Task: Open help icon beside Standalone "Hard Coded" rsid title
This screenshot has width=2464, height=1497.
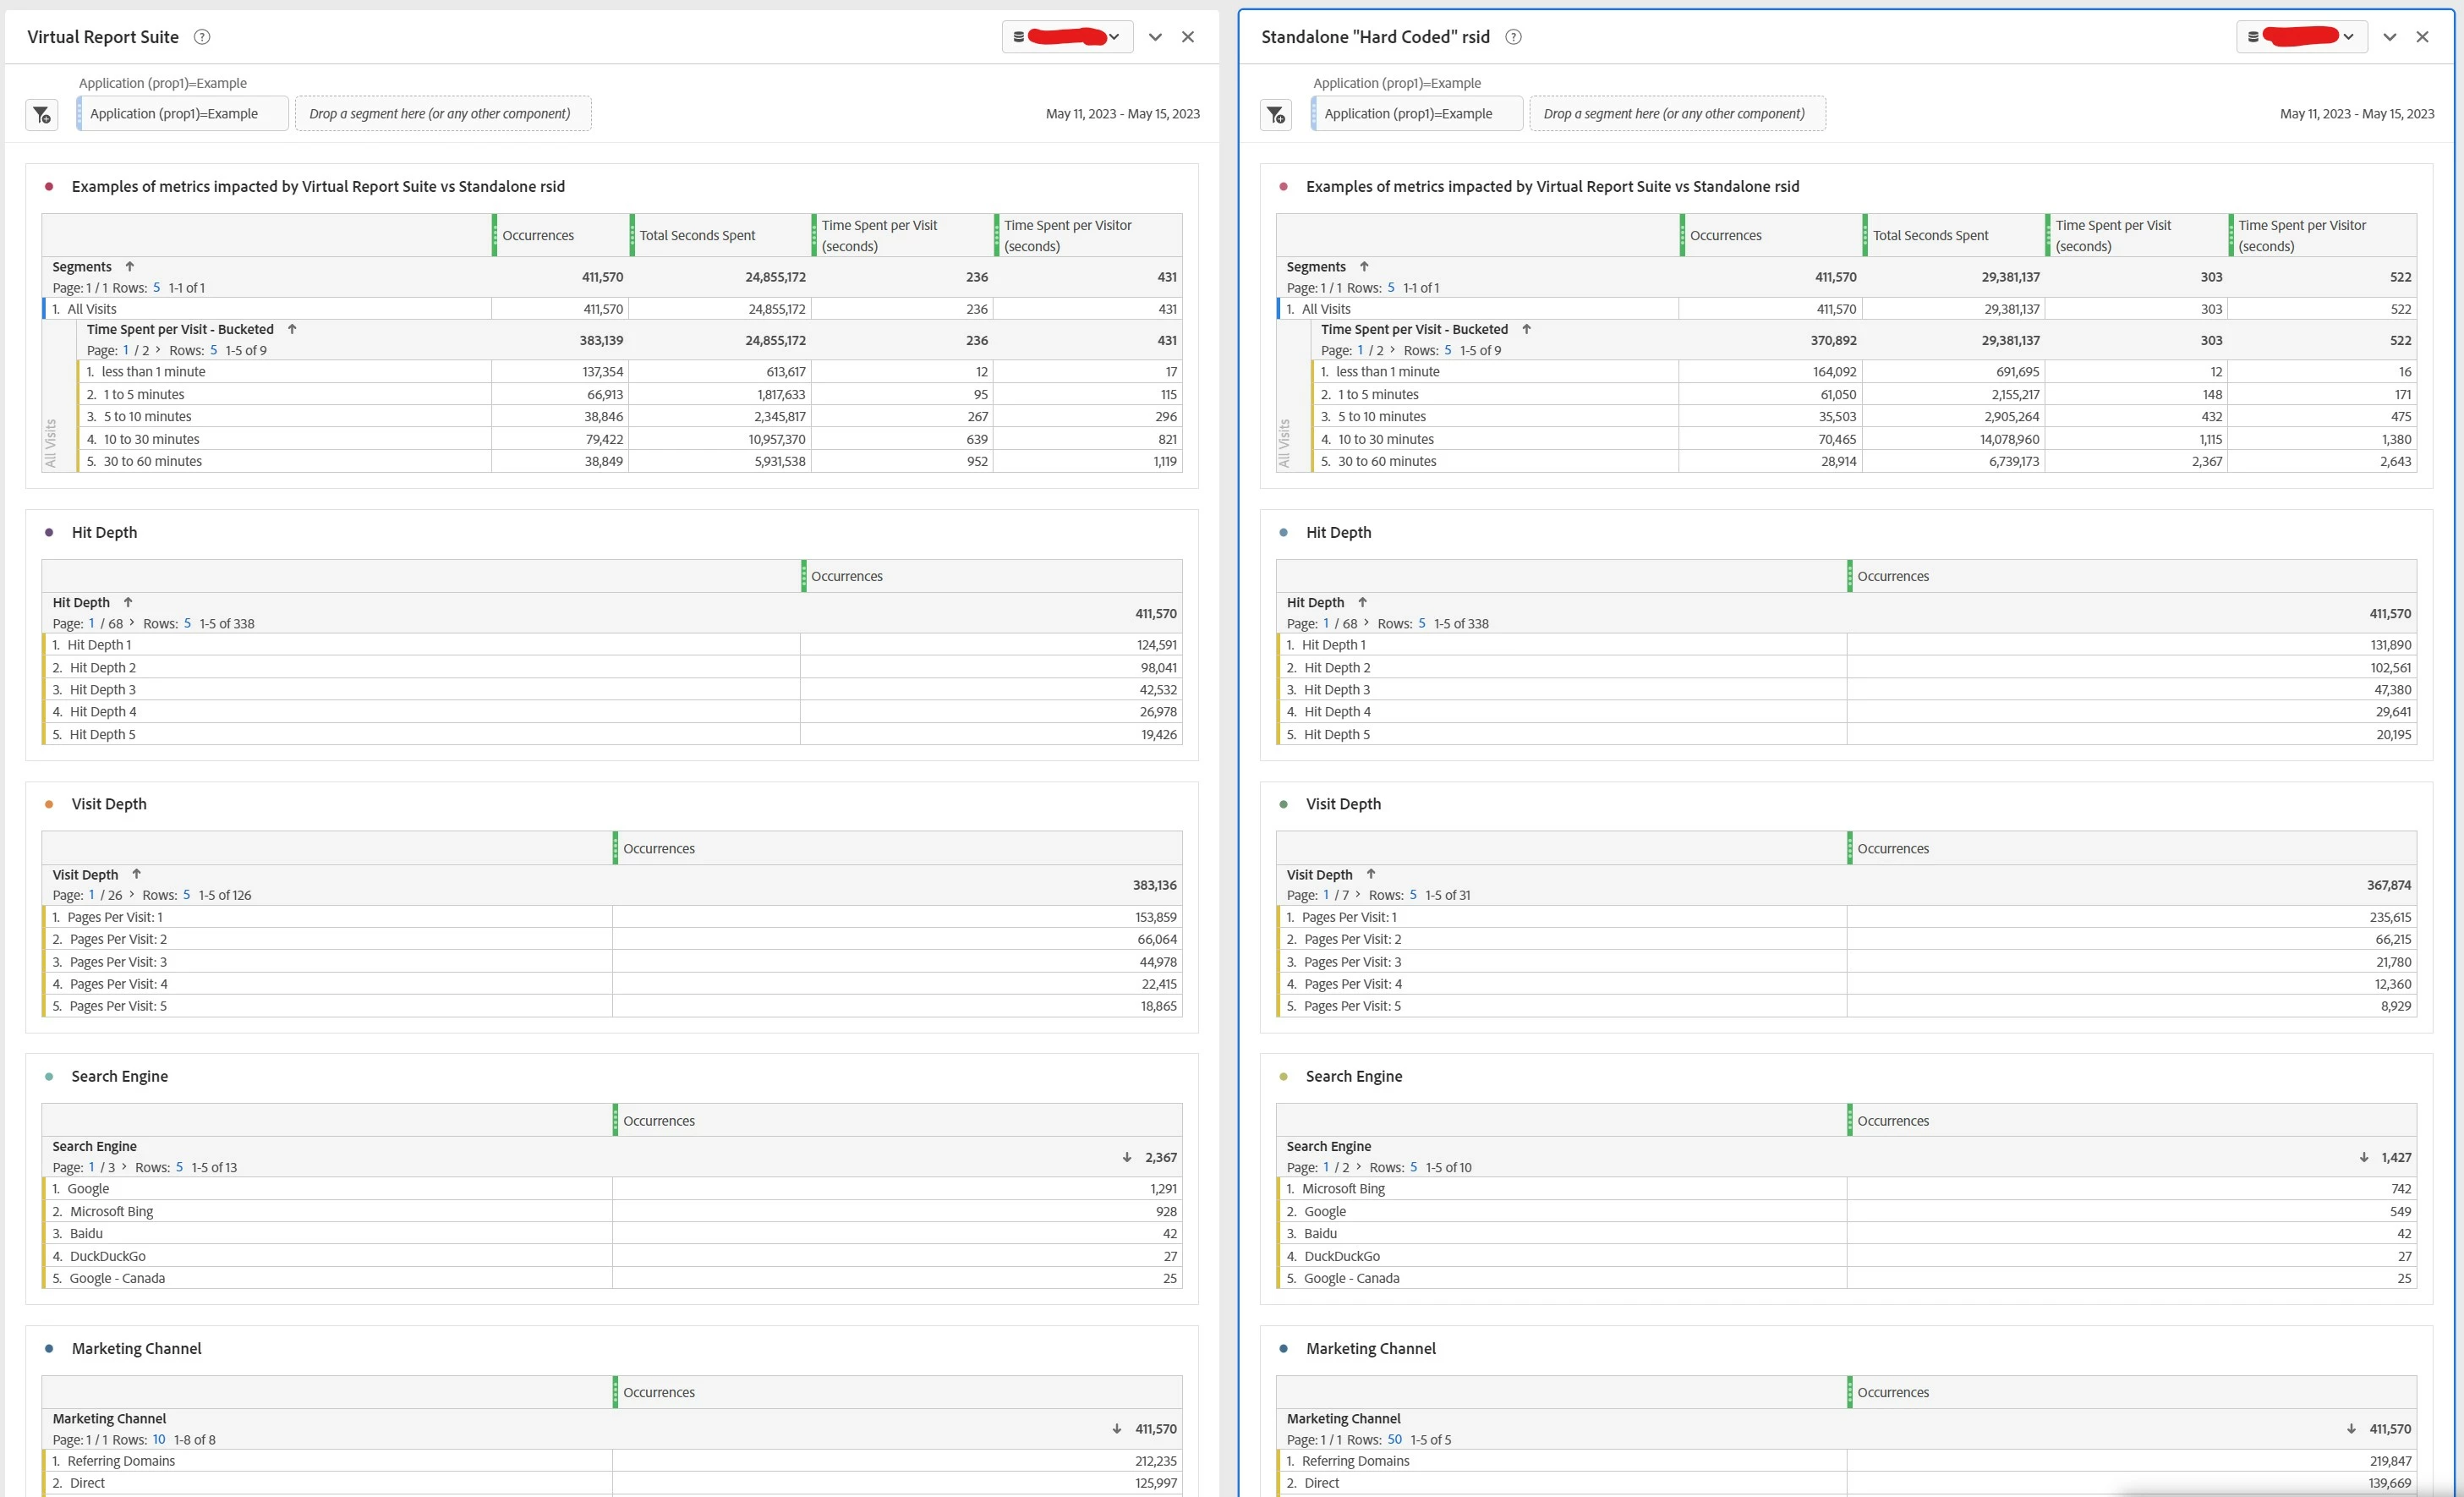Action: coord(1513,37)
